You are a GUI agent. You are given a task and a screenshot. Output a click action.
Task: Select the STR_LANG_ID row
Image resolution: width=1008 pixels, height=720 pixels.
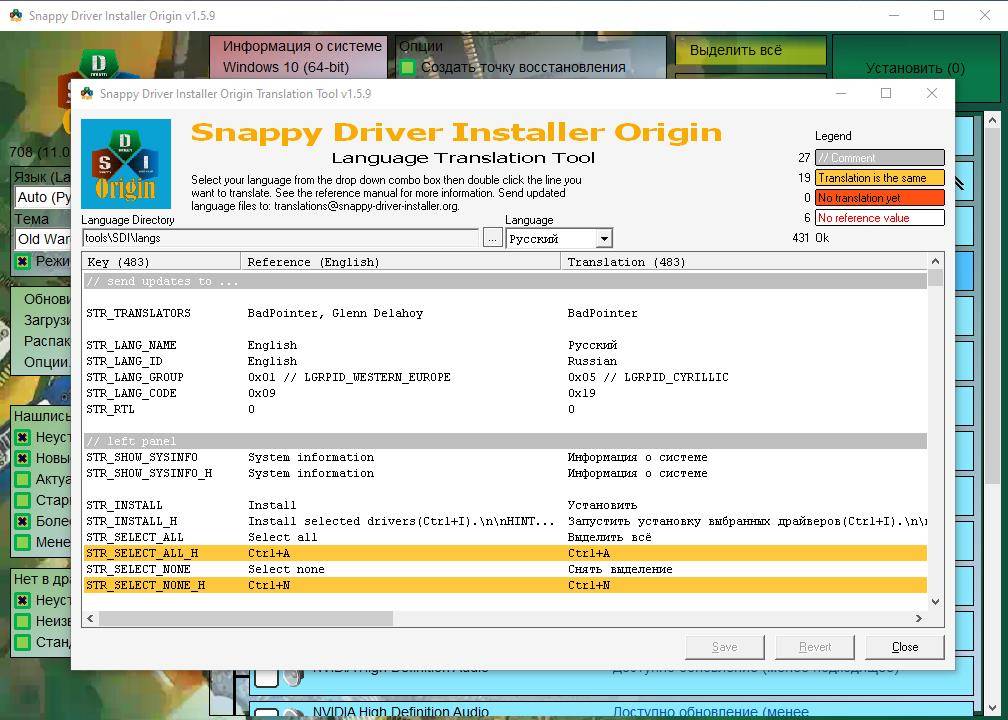505,361
